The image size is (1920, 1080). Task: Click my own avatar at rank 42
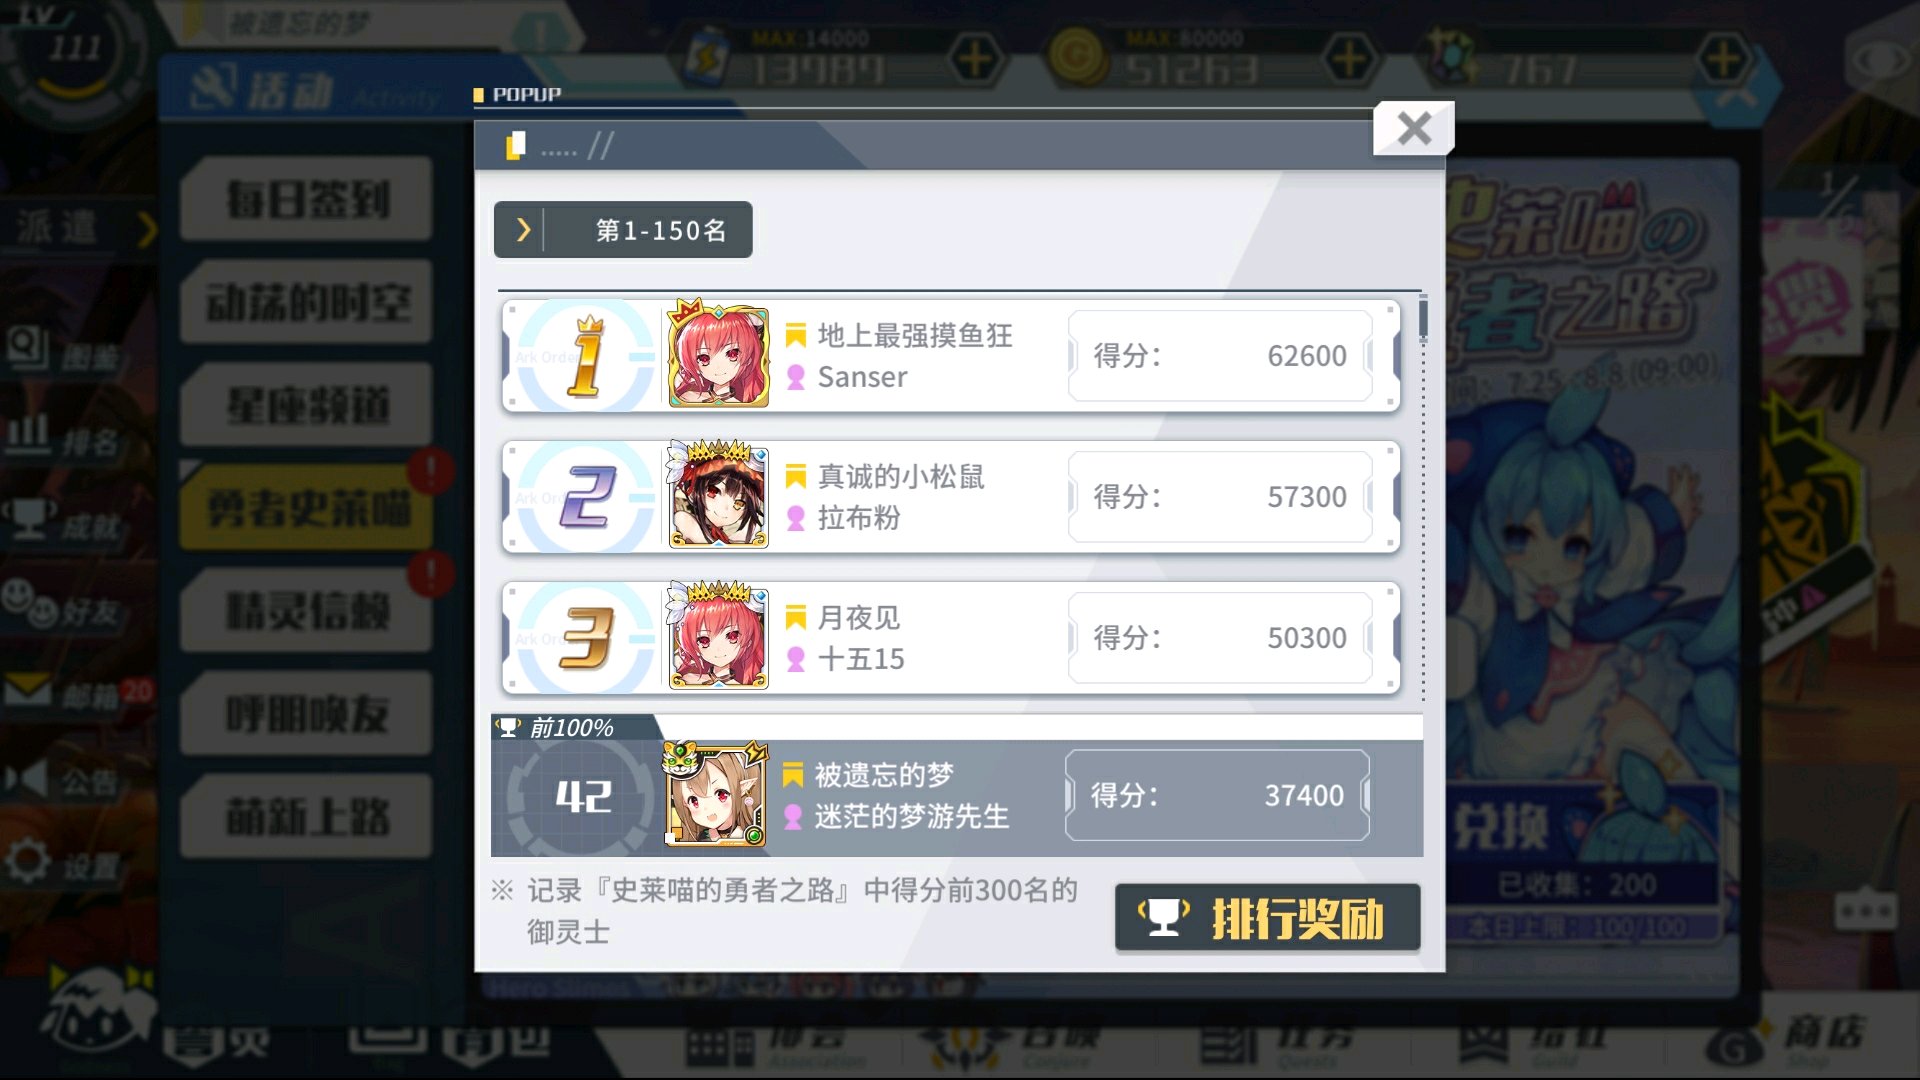[x=716, y=796]
